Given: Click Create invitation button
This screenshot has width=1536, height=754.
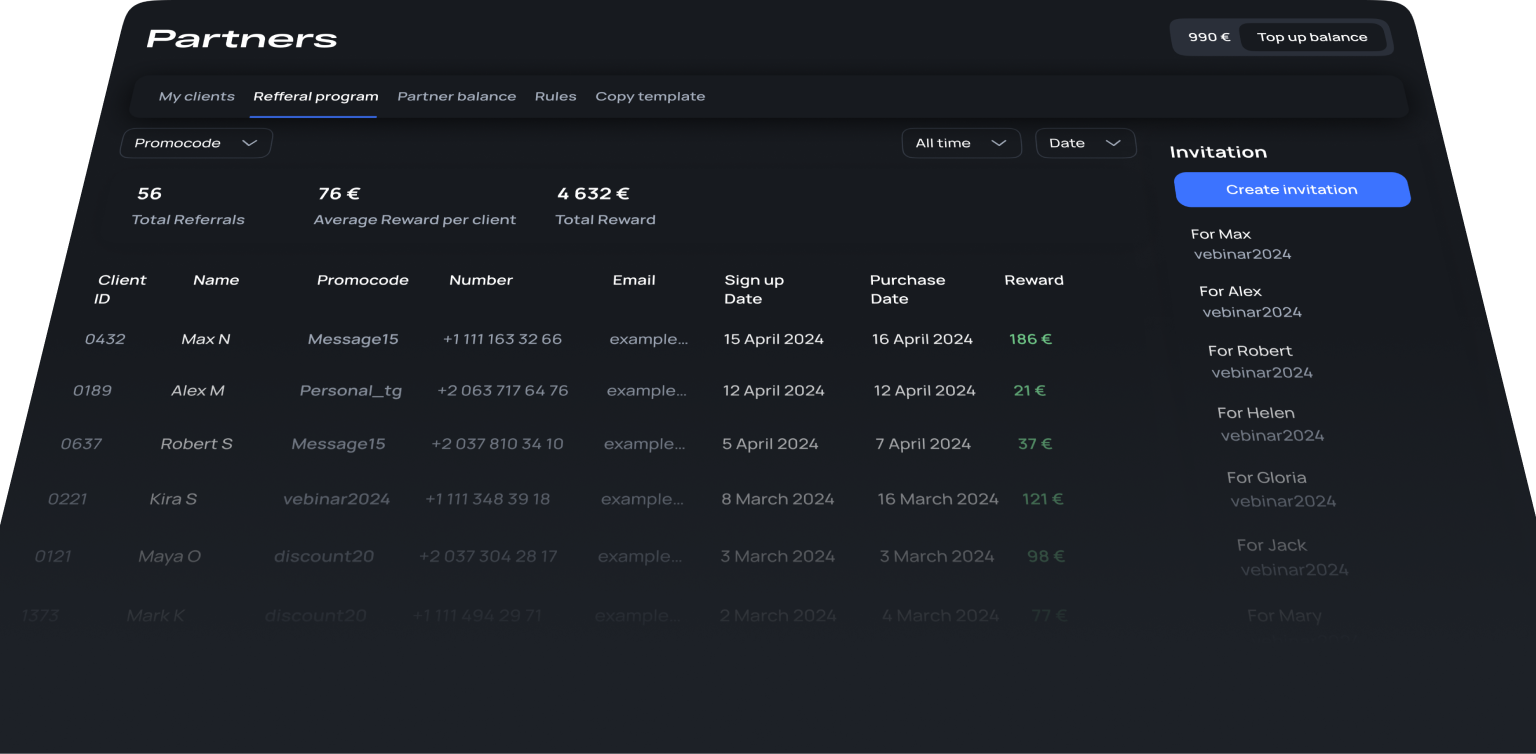Looking at the screenshot, I should tap(1292, 190).
